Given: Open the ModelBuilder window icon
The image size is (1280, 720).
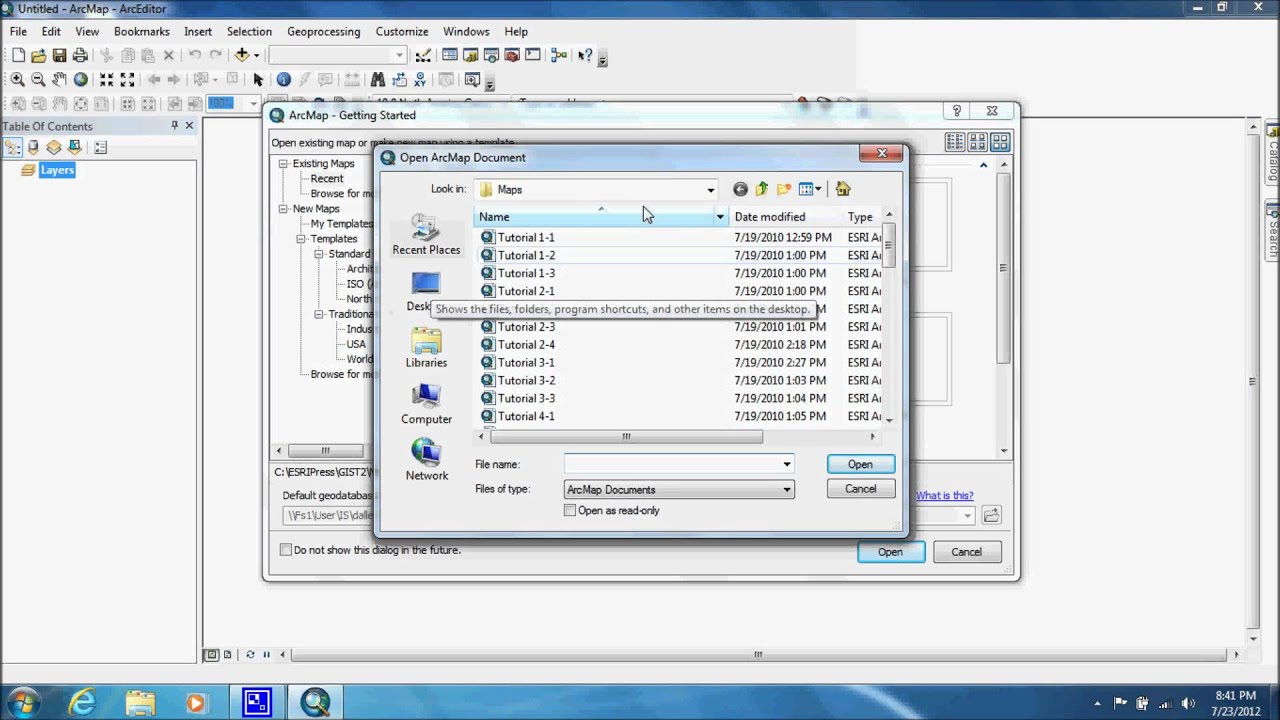Looking at the screenshot, I should pos(559,55).
